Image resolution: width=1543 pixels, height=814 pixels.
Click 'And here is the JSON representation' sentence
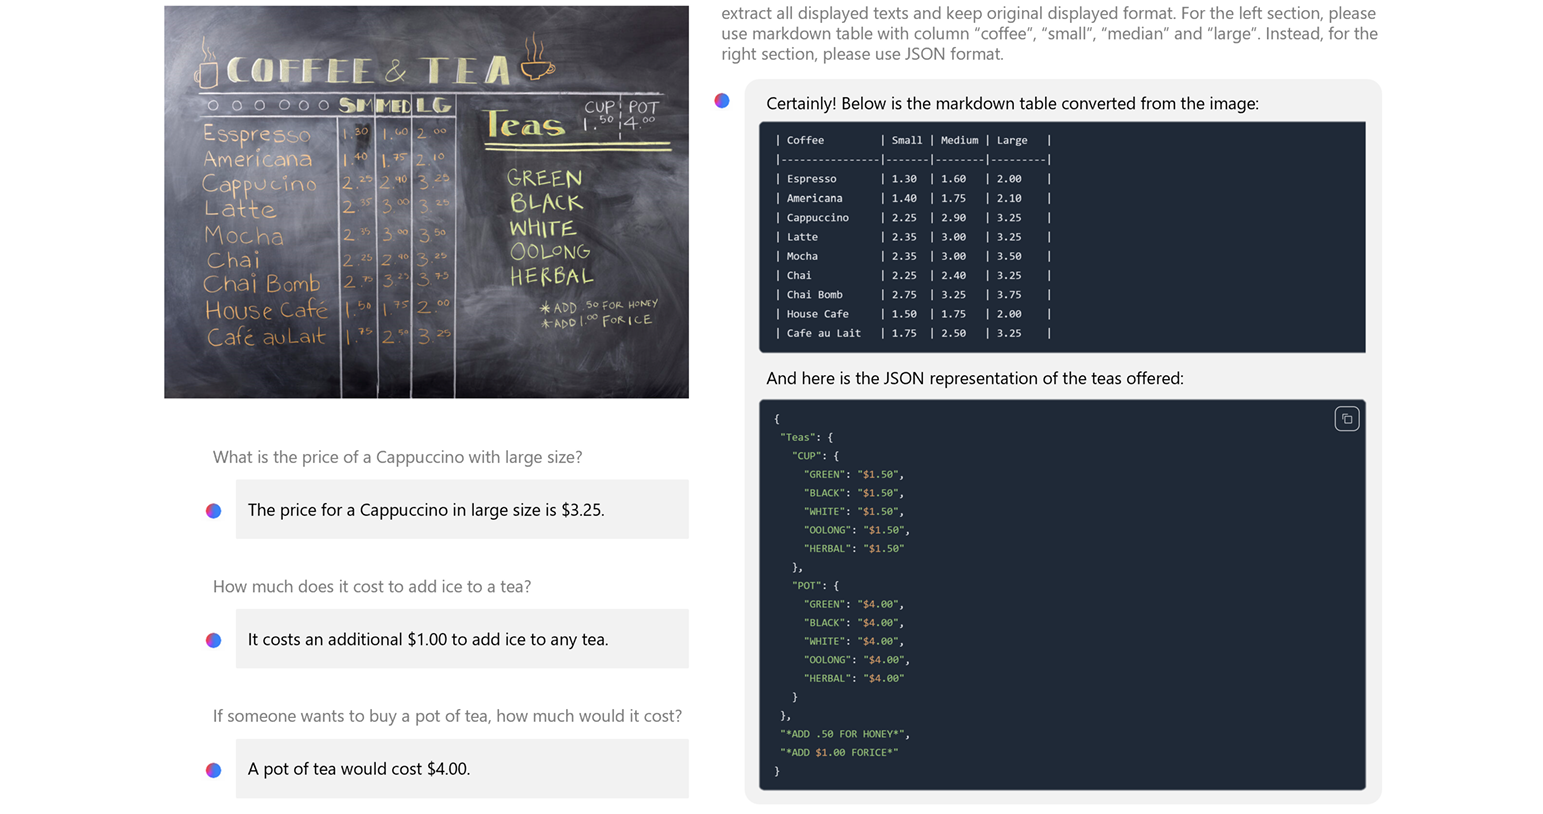click(x=975, y=378)
